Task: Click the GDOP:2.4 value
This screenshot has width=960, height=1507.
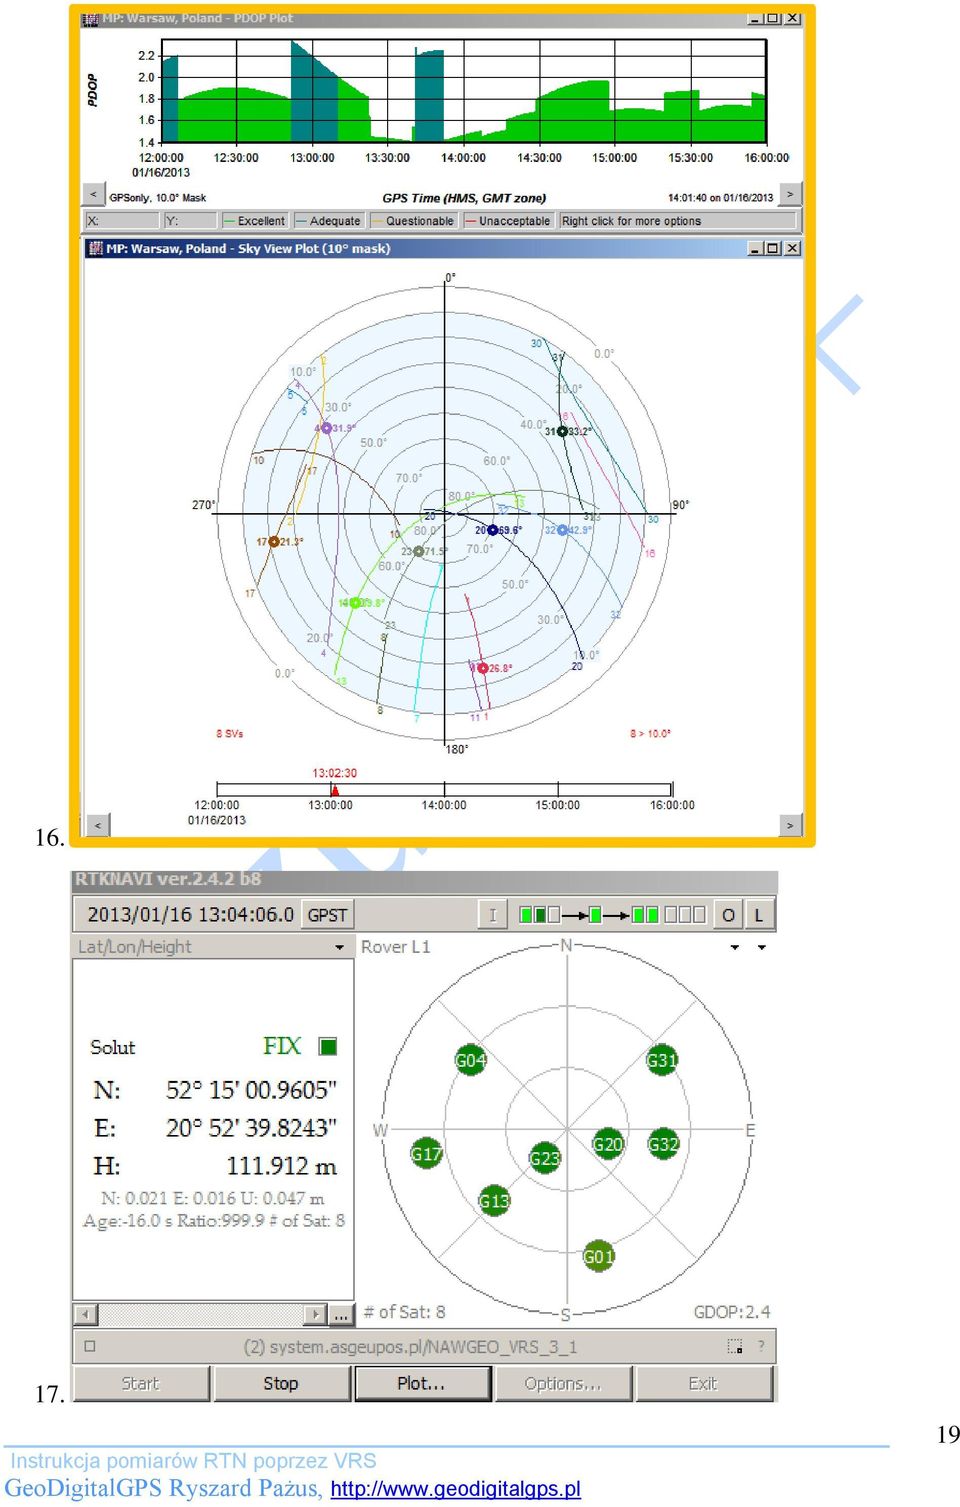Action: pos(732,1312)
